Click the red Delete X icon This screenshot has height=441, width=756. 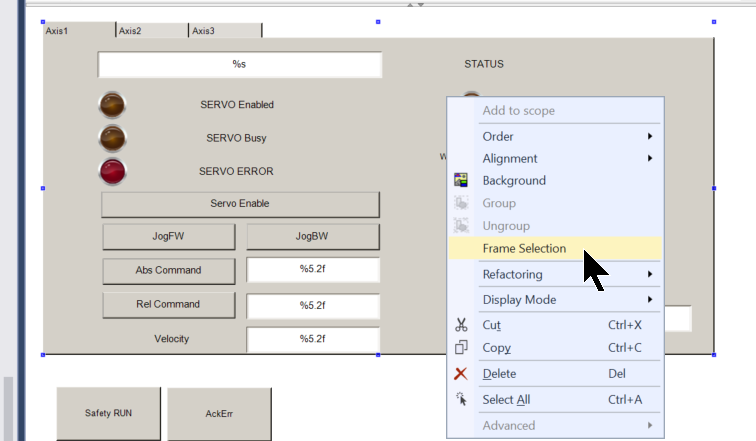[x=461, y=374]
